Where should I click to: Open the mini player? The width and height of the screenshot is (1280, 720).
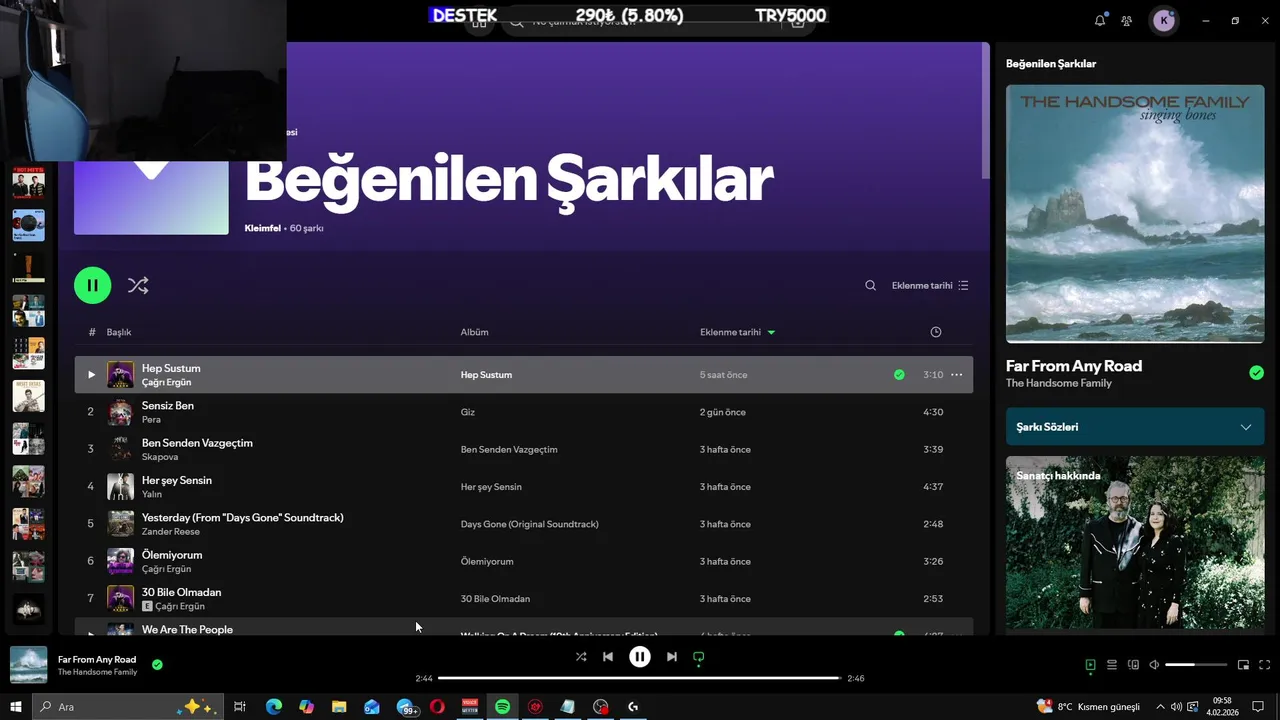pos(1243,665)
